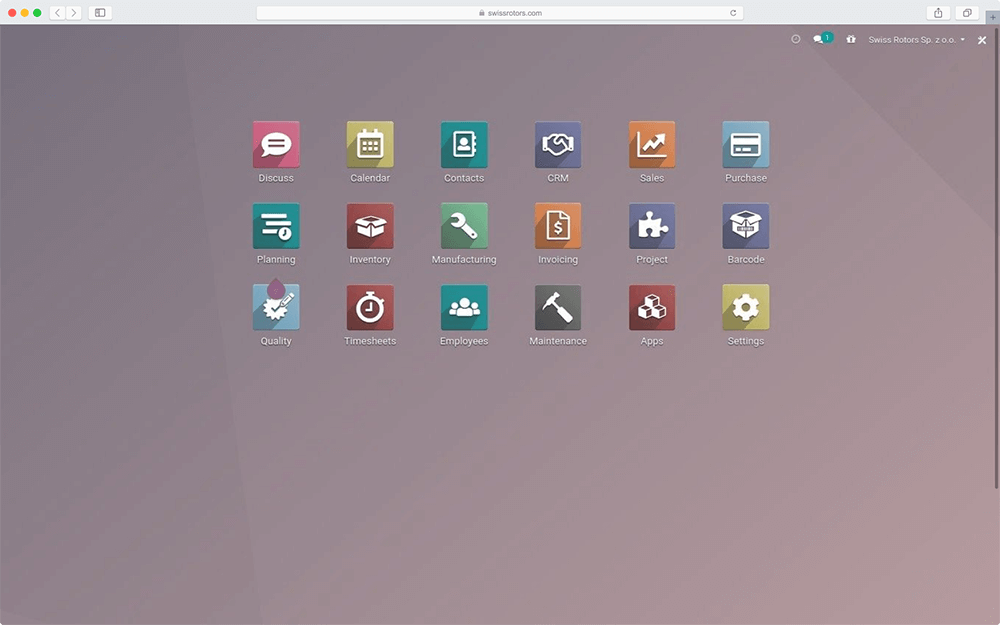The width and height of the screenshot is (1000, 625).
Task: Open the Employees app
Action: click(x=464, y=307)
